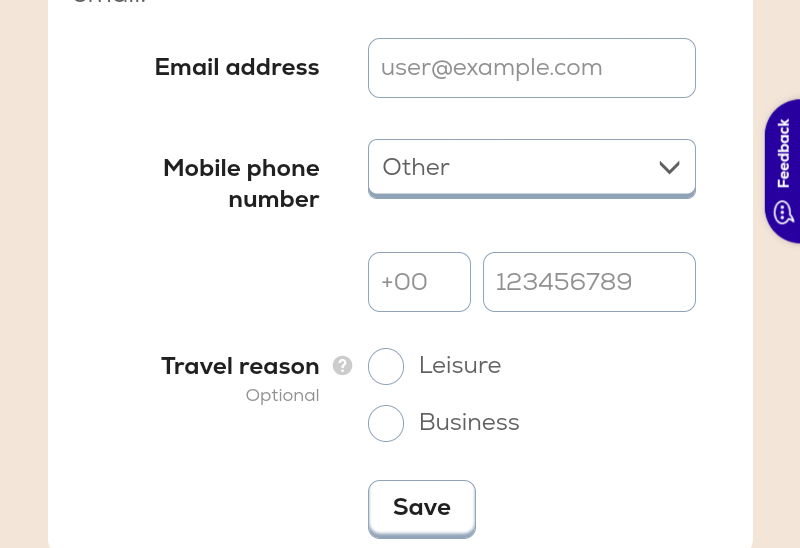Click the Business option label text
The image size is (800, 548).
(469, 422)
